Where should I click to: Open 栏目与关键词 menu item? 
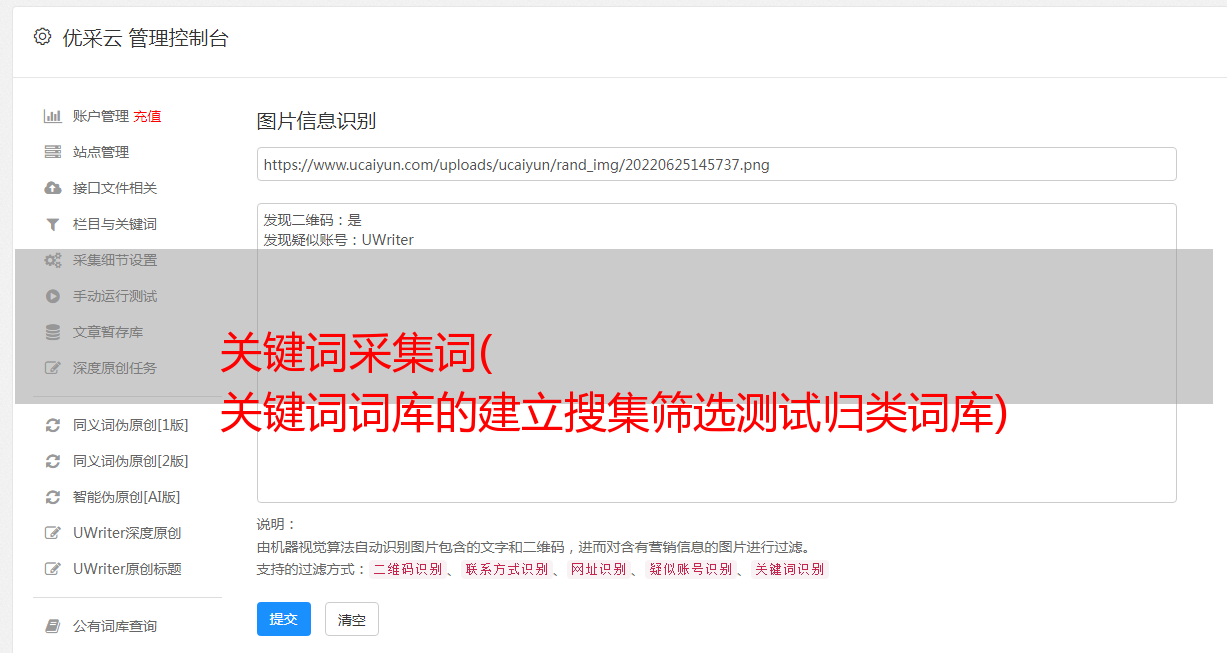coord(115,224)
